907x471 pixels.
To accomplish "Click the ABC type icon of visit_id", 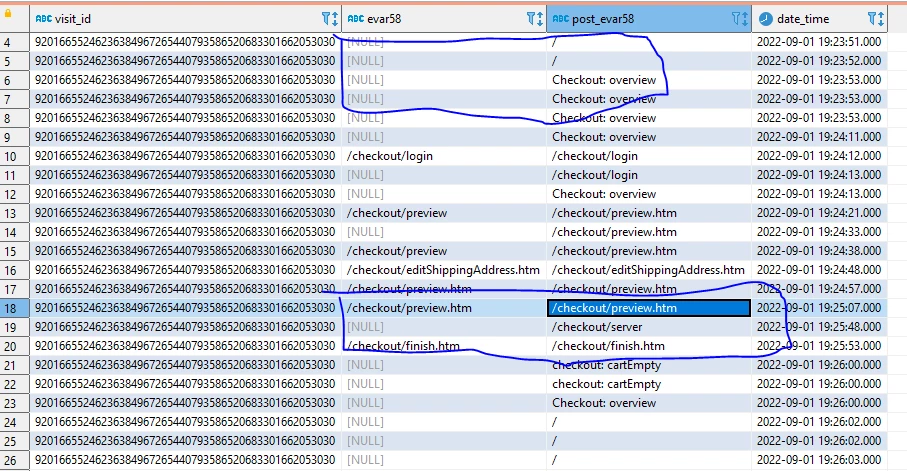I will tap(43, 19).
